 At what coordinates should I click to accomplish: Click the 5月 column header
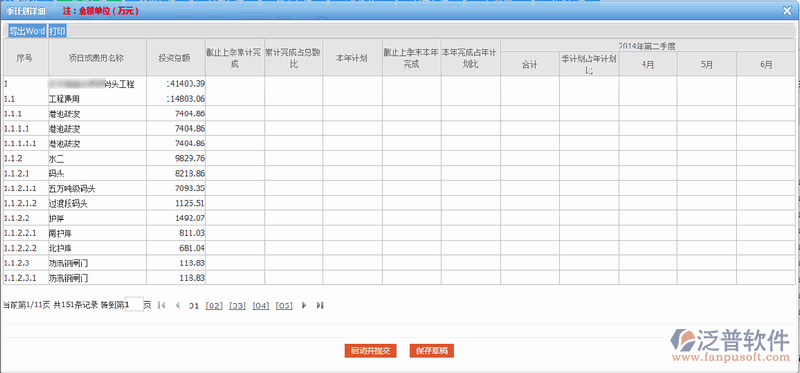coord(707,64)
